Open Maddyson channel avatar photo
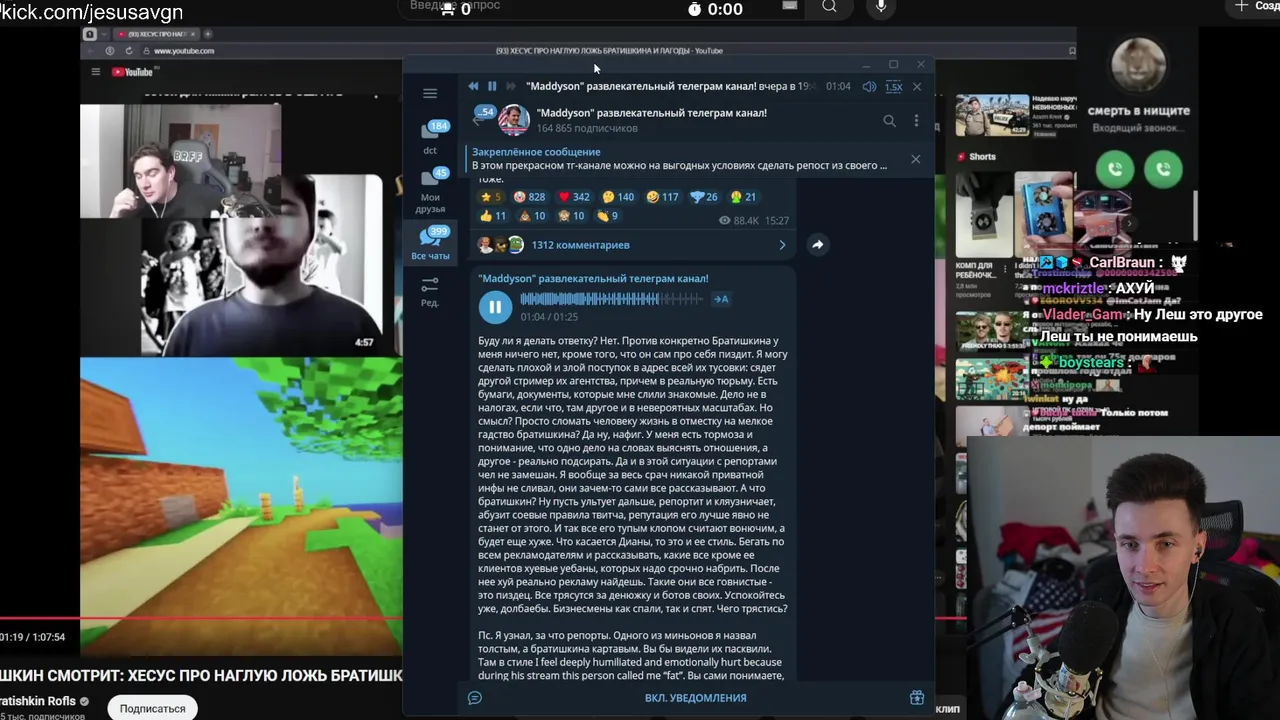1280x720 pixels. (x=514, y=120)
